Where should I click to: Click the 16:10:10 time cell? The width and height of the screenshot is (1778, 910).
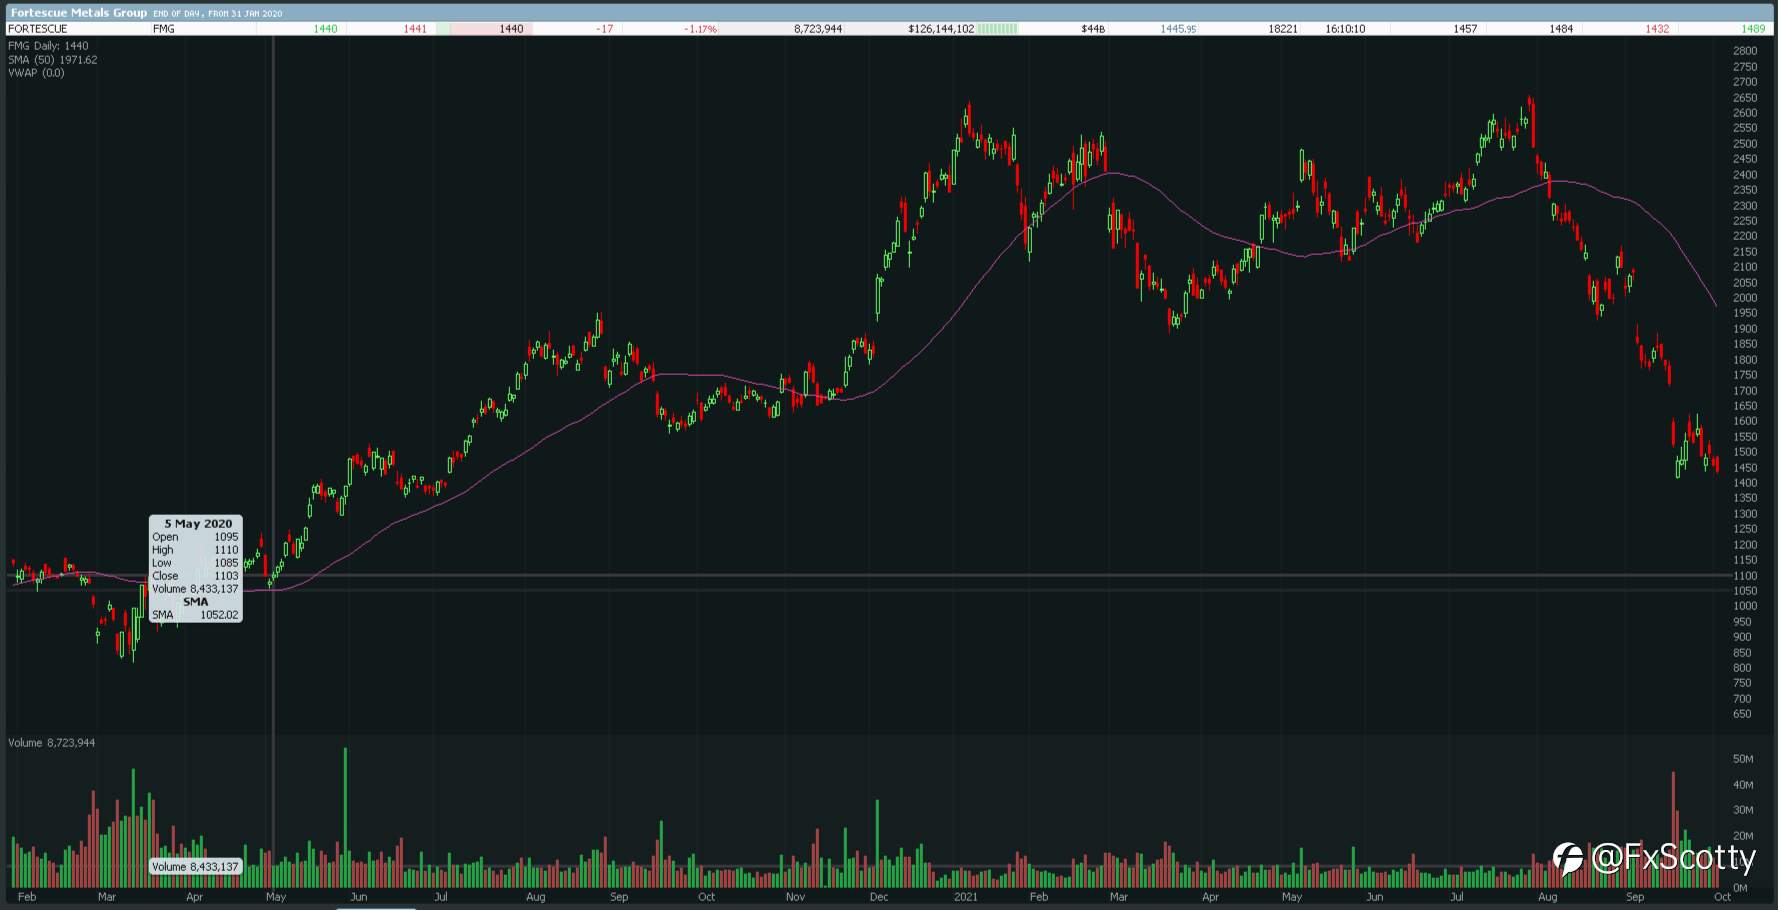coord(1345,29)
